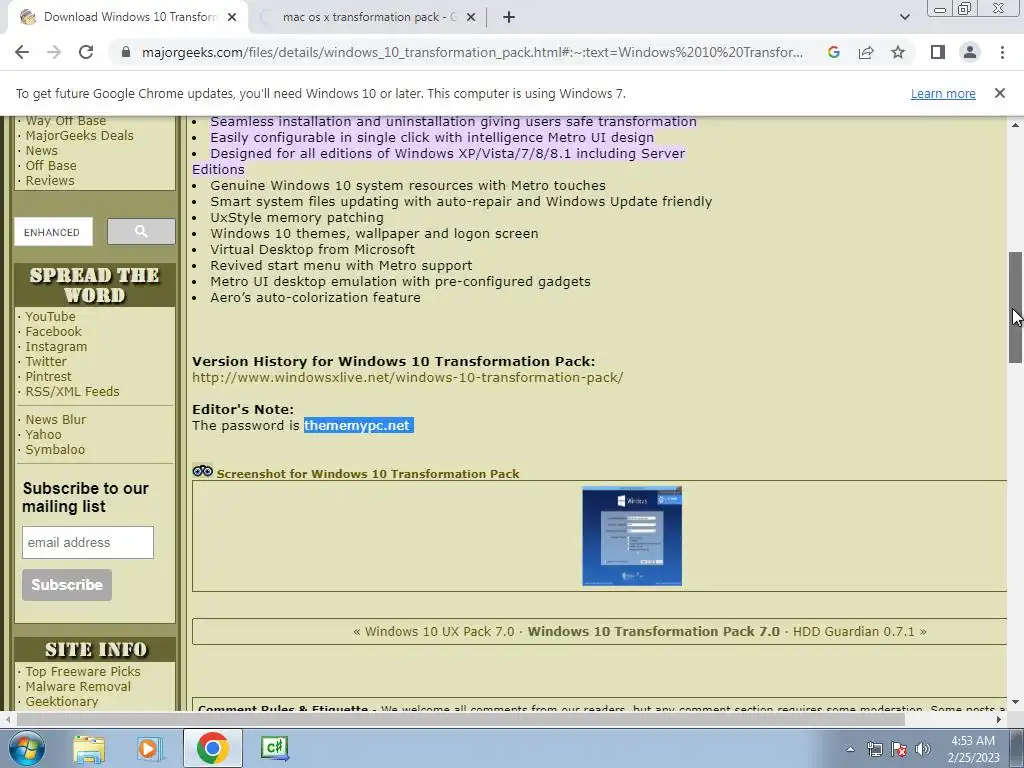This screenshot has width=1024, height=768.
Task: Open the Off Base link
Action: pyautogui.click(x=50, y=165)
